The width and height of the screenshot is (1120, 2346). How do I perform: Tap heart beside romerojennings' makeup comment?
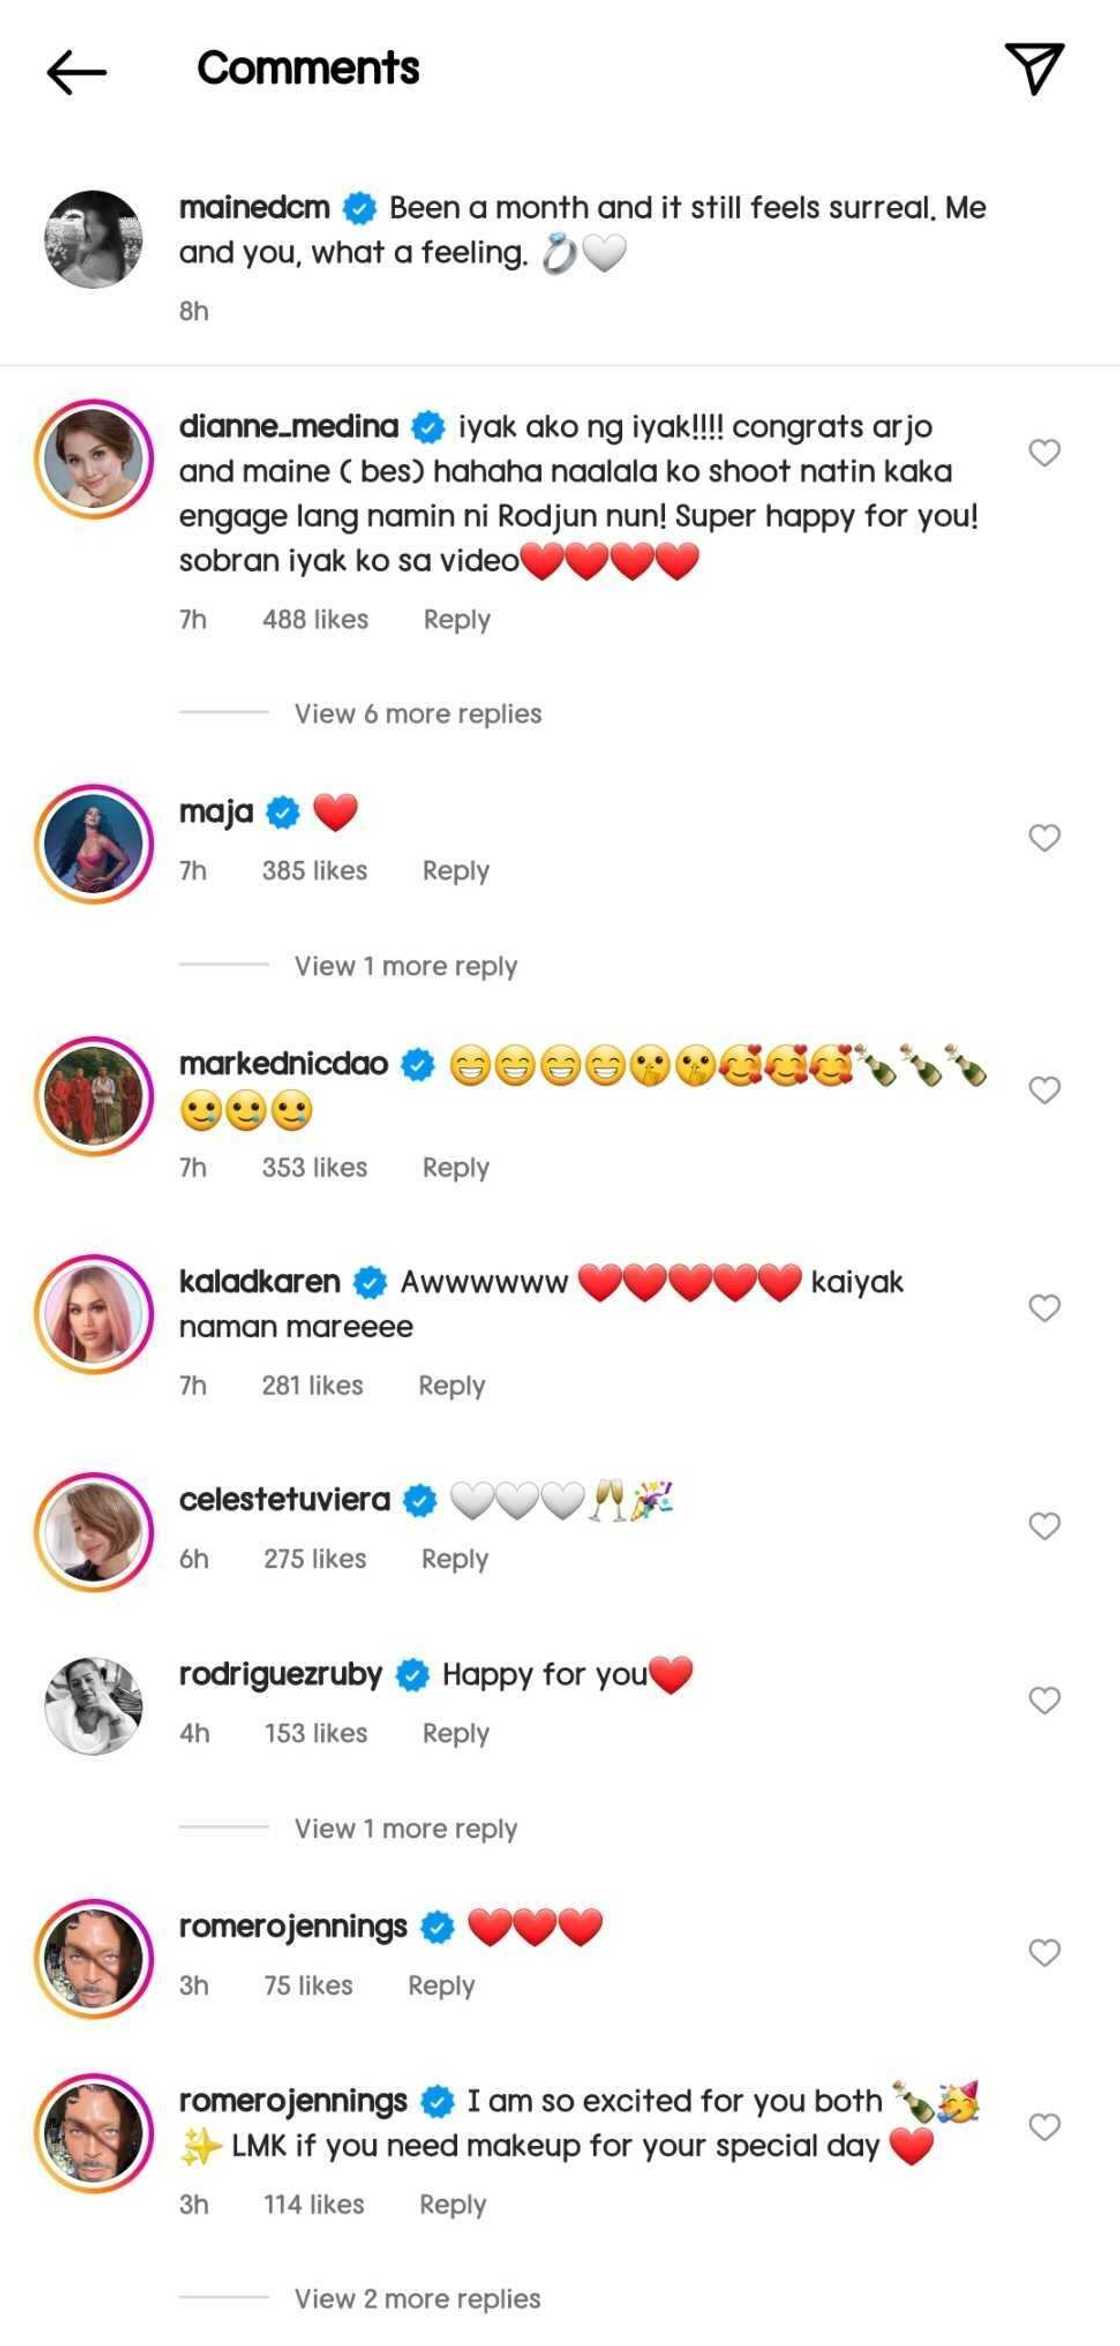pyautogui.click(x=1044, y=2127)
